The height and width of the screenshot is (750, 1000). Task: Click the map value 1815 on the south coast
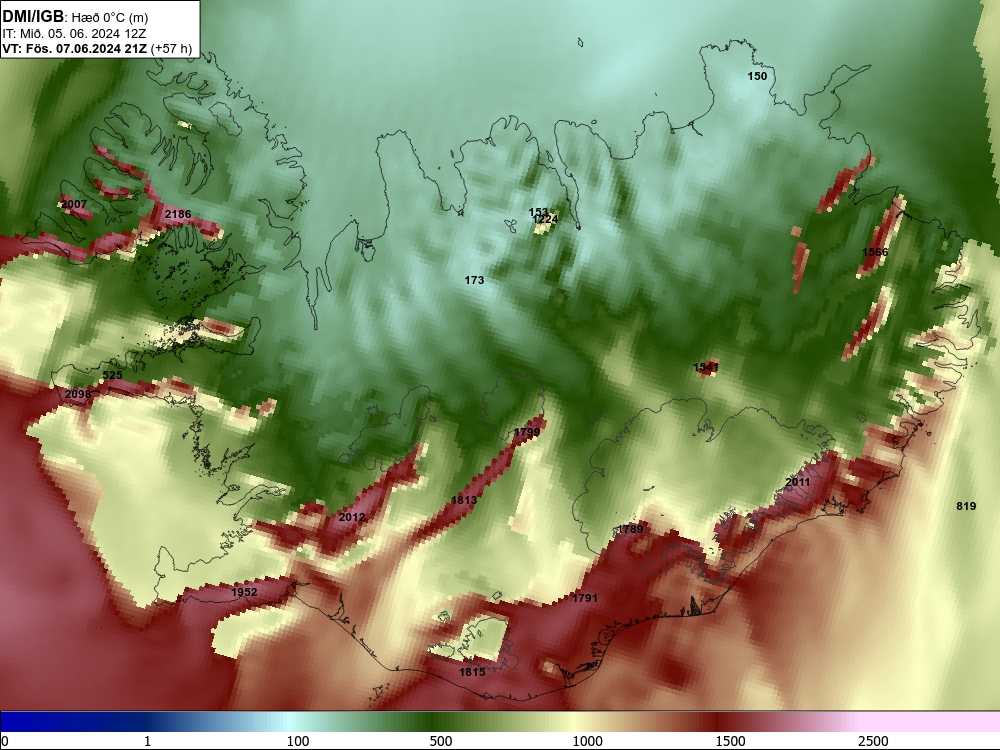472,672
